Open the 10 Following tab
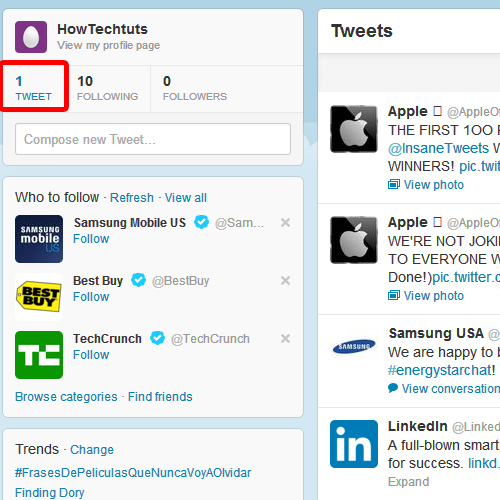The image size is (500, 500). (x=107, y=88)
